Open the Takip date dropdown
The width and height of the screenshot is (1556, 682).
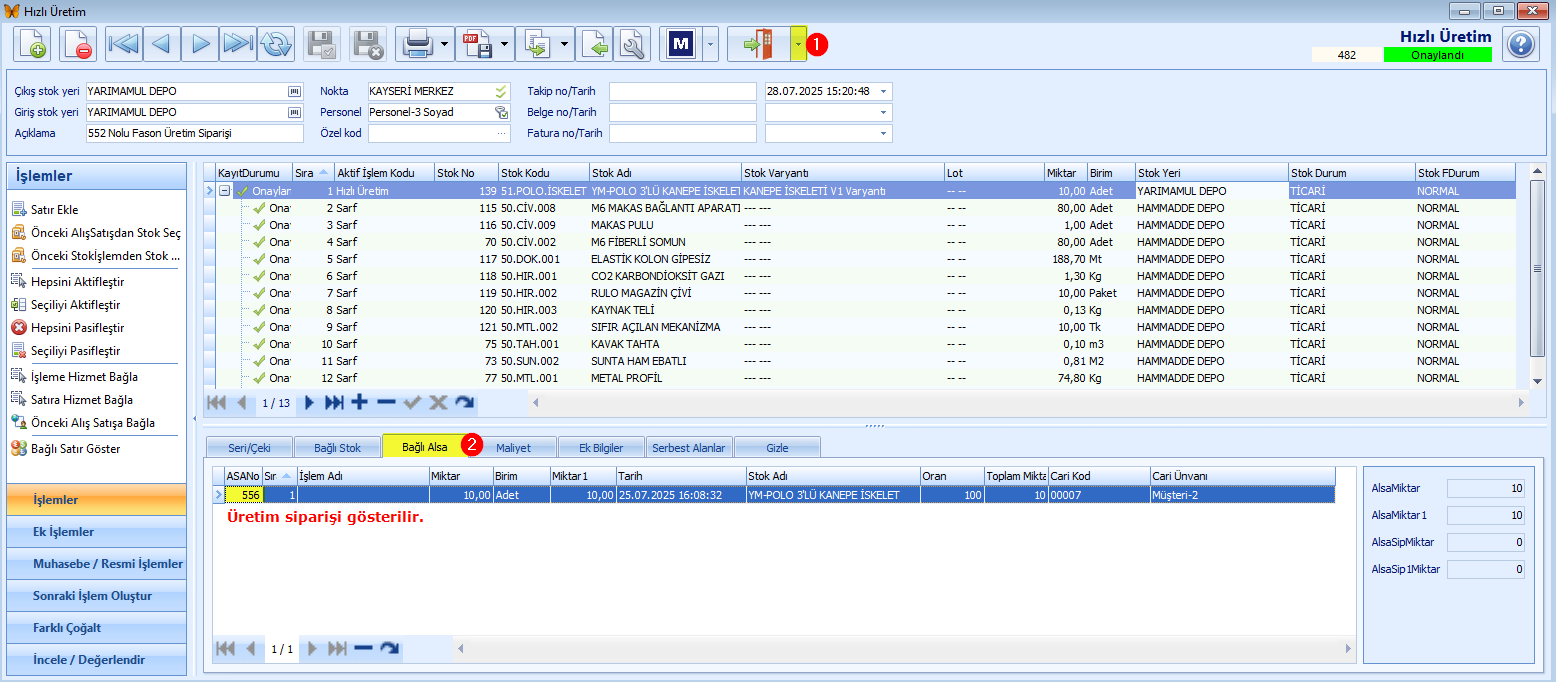(884, 91)
